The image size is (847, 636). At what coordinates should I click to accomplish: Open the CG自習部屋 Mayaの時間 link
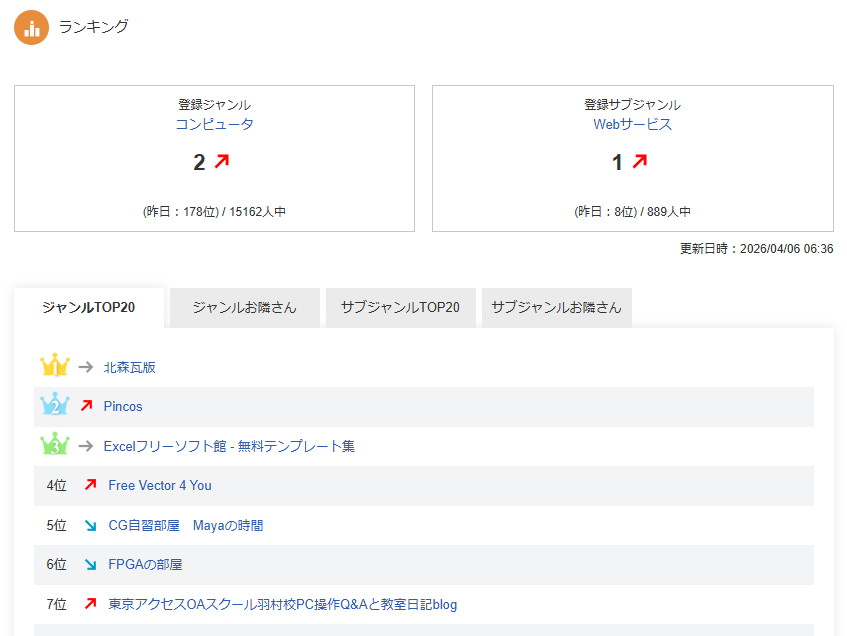pos(186,525)
